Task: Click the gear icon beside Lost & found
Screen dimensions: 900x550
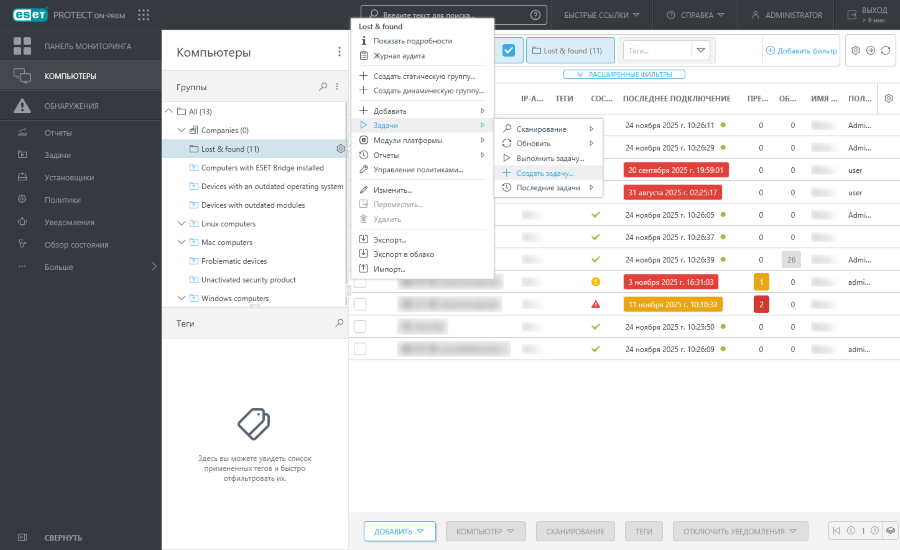Action: [341, 149]
